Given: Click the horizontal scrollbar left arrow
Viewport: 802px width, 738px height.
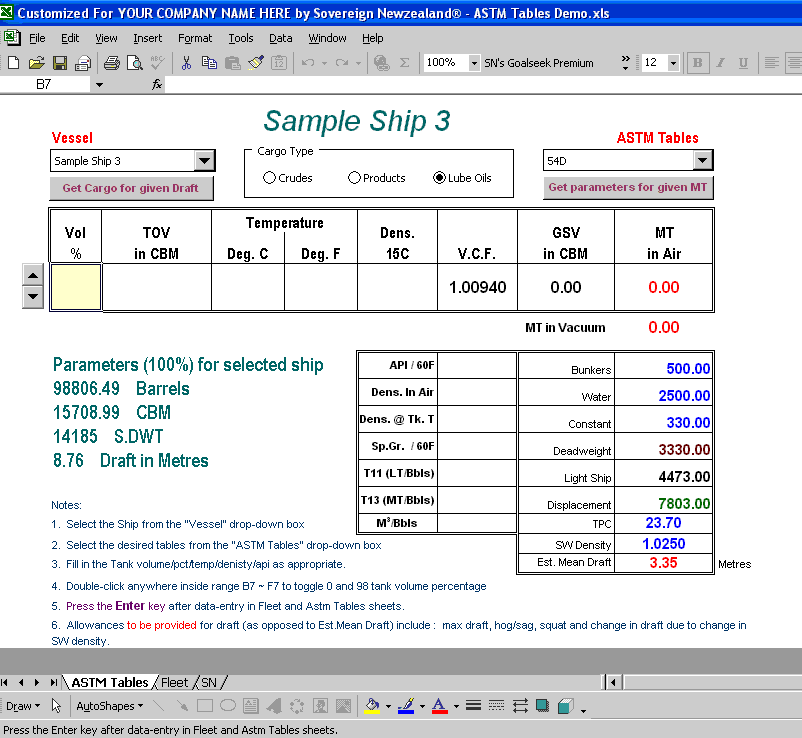Looking at the screenshot, I should pos(613,682).
